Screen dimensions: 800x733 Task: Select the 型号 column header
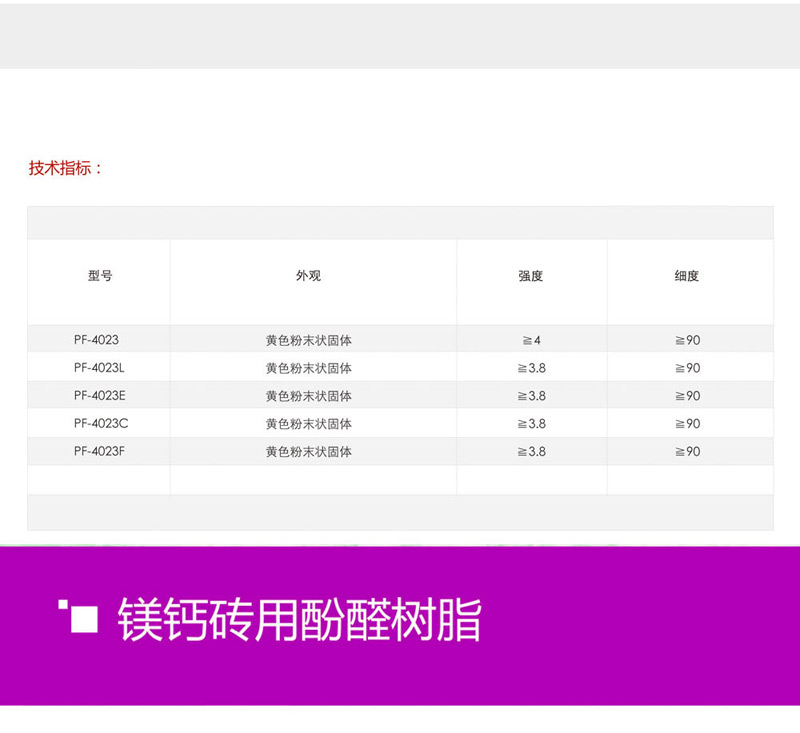[x=100, y=276]
